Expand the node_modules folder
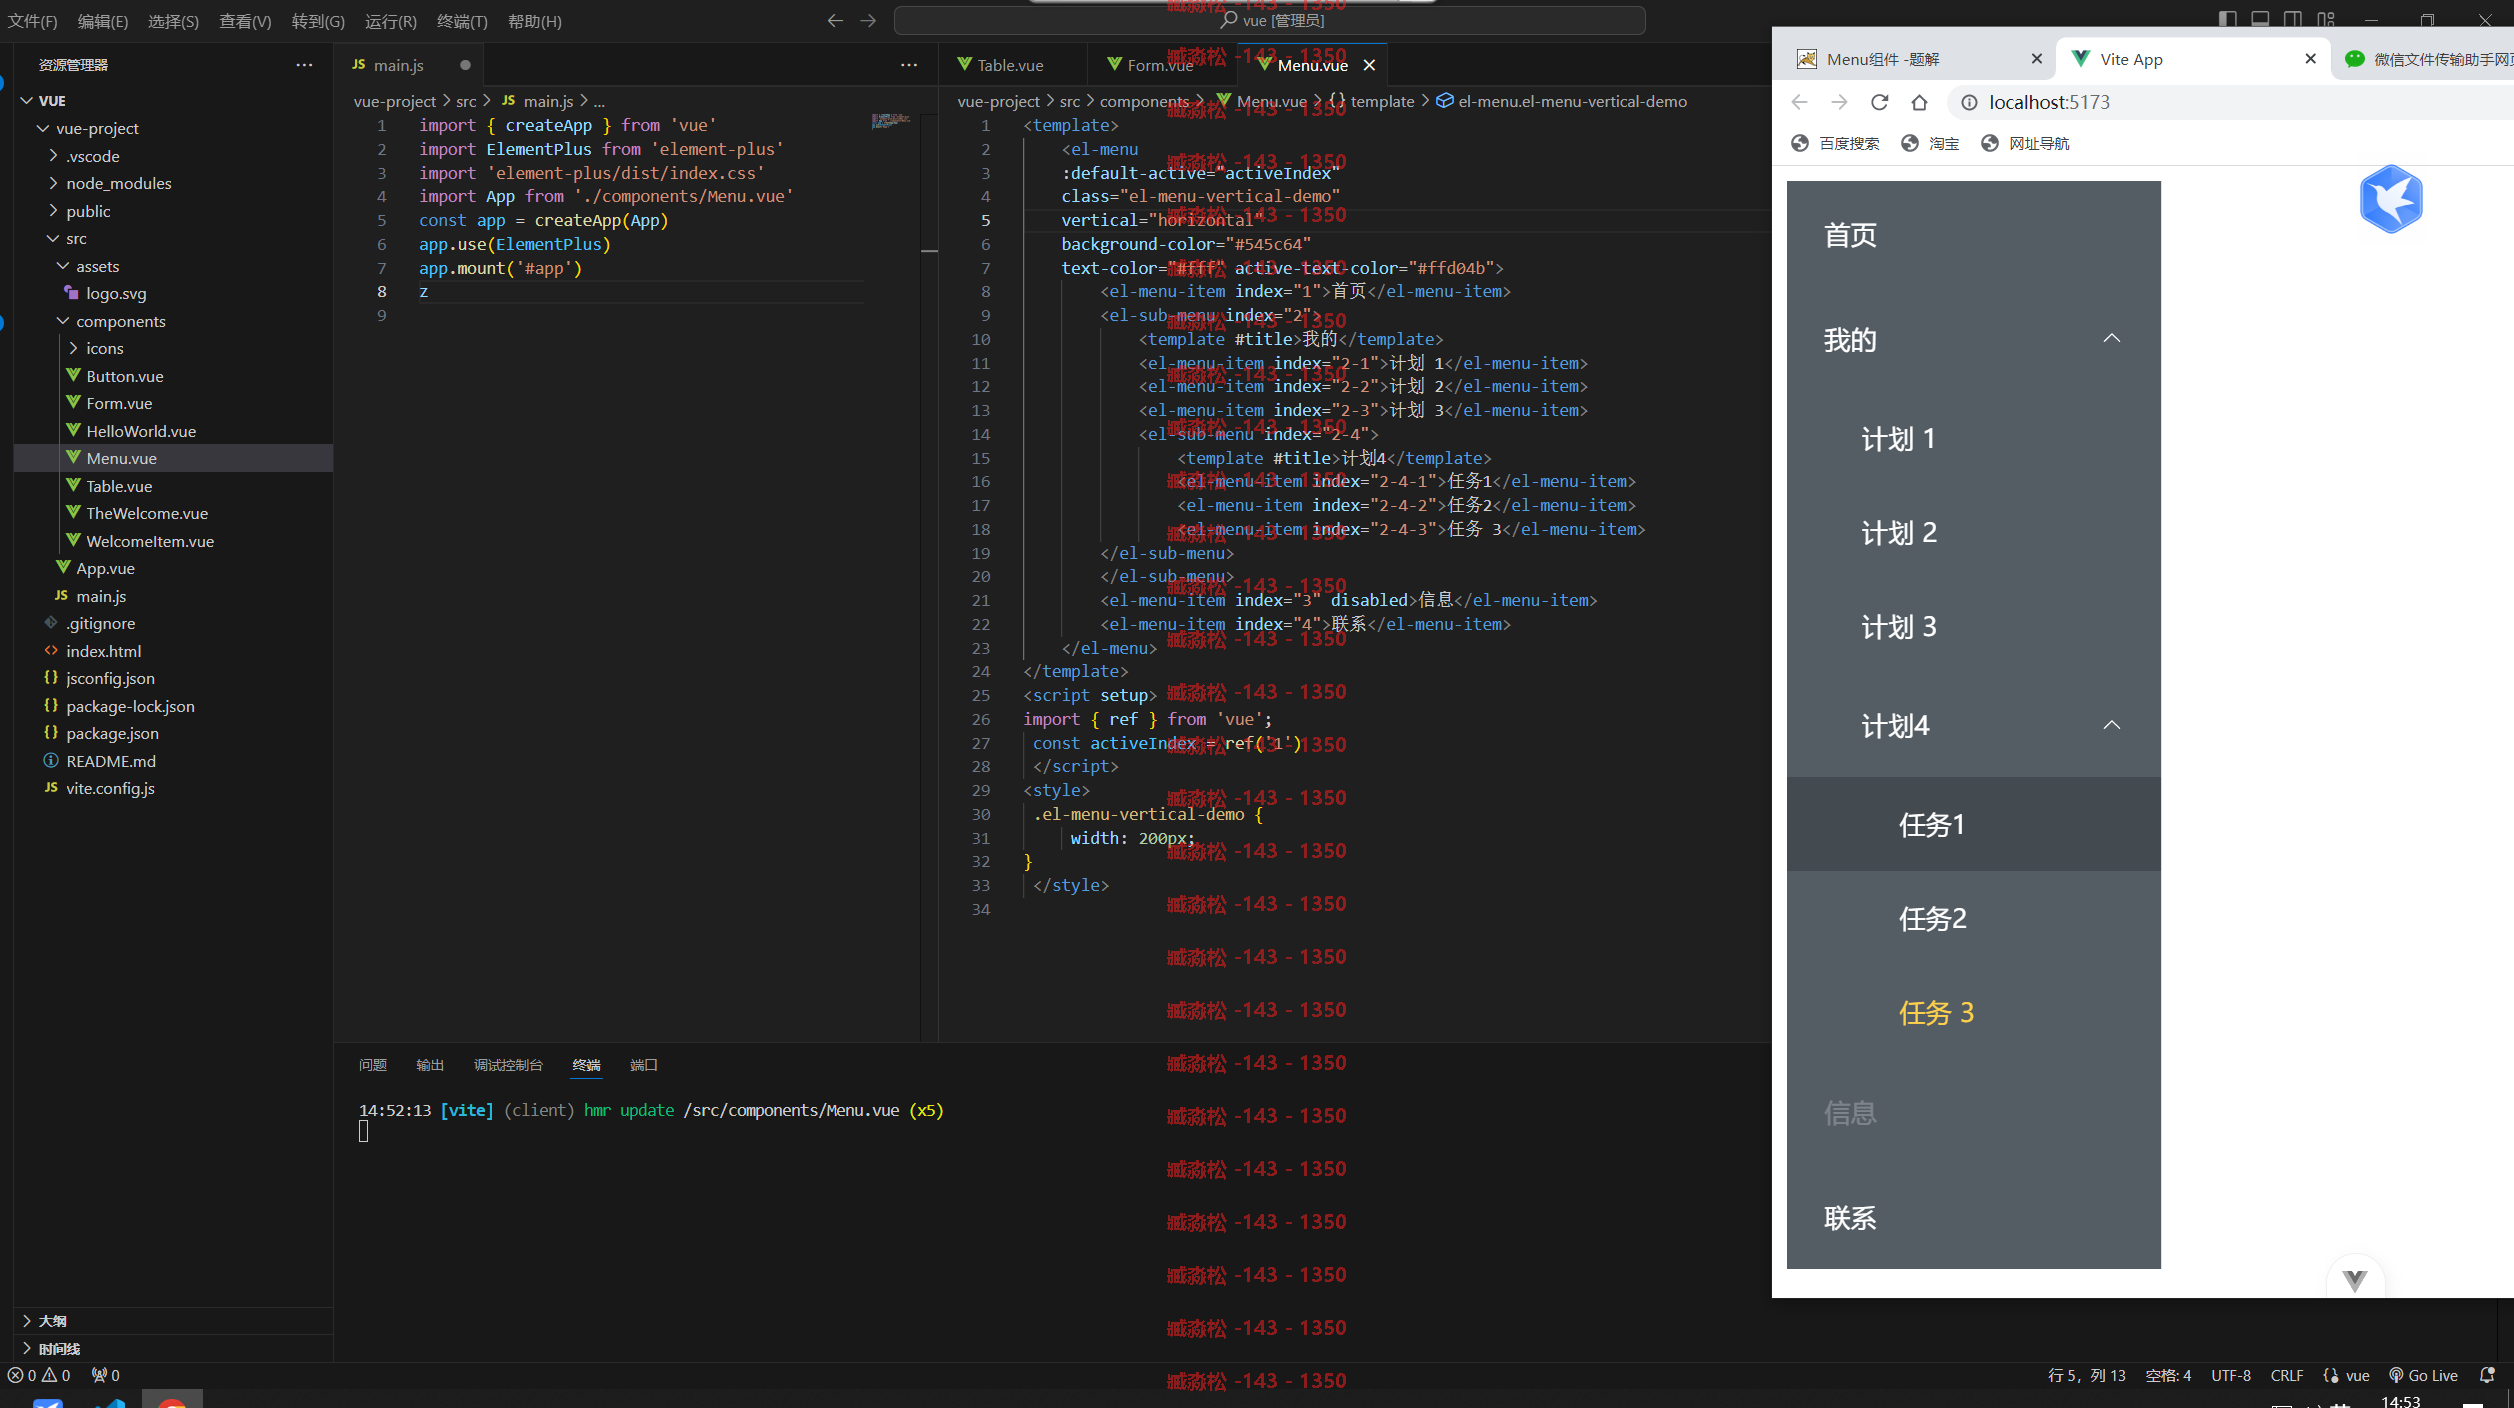The width and height of the screenshot is (2514, 1408). point(53,183)
